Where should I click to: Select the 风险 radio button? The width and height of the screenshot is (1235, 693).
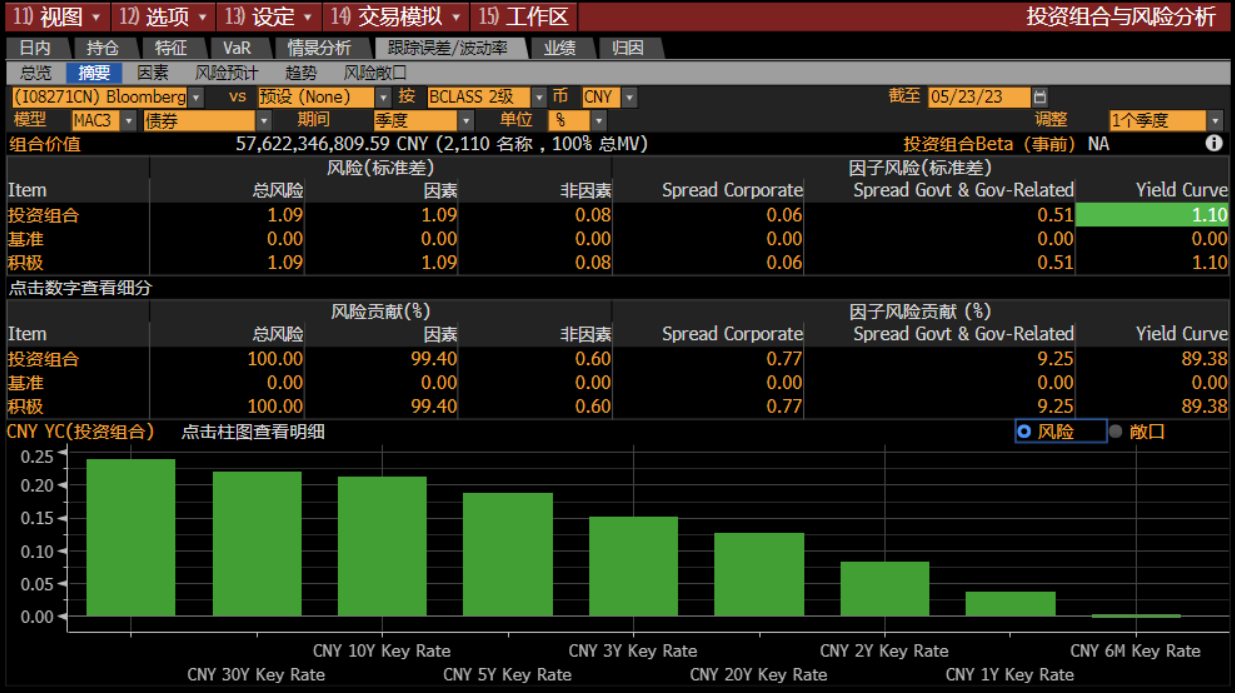(x=1024, y=432)
